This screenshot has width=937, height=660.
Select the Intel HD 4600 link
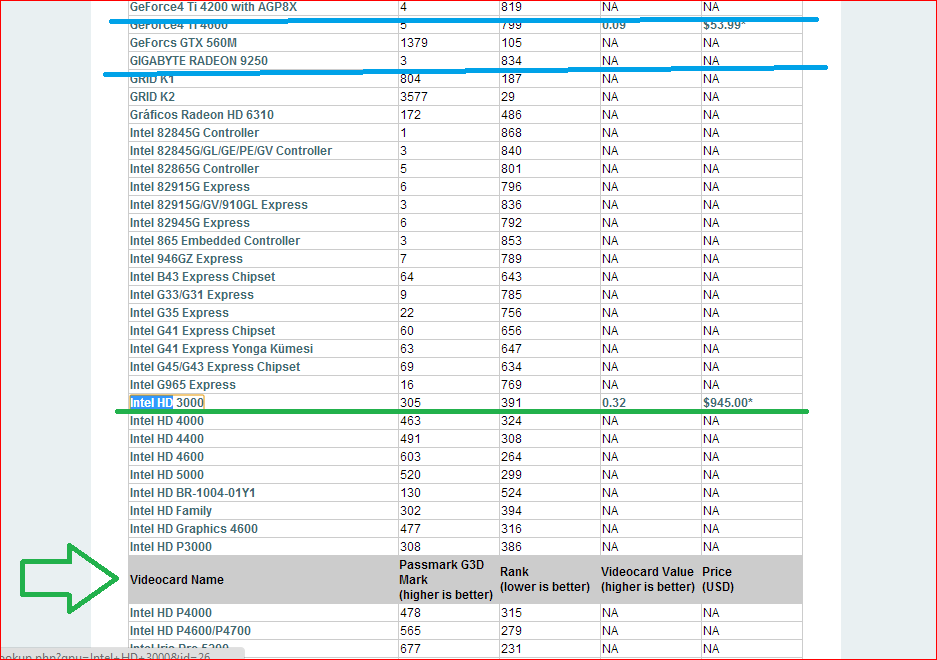tap(167, 456)
